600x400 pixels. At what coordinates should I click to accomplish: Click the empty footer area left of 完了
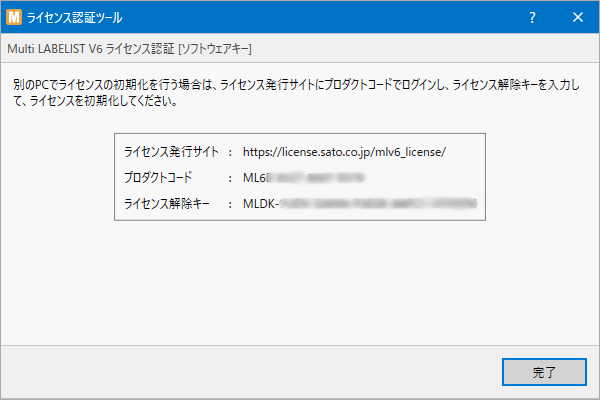coord(250,372)
